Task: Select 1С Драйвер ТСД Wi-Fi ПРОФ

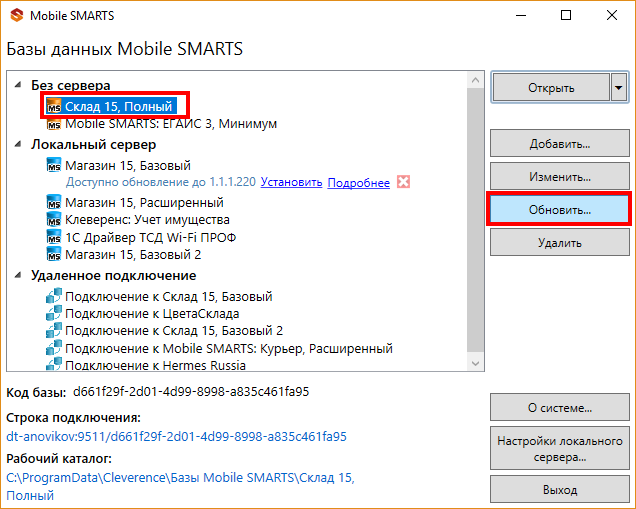Action: tap(150, 237)
